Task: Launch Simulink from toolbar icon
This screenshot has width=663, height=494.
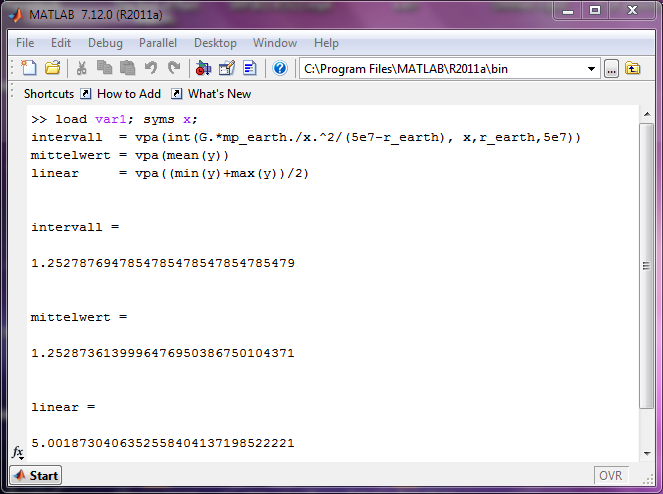Action: pos(203,68)
